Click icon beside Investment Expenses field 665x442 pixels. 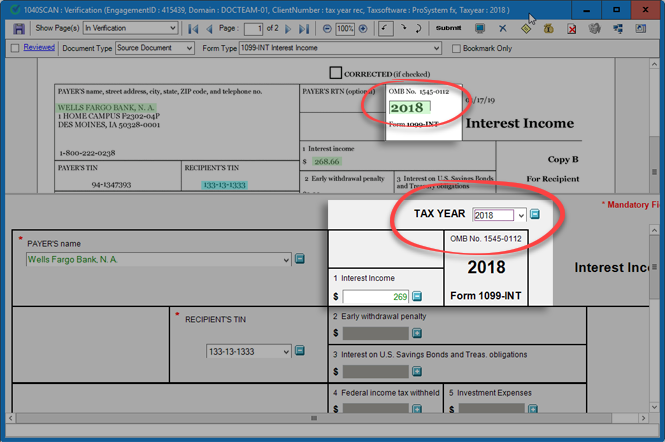click(x=533, y=408)
